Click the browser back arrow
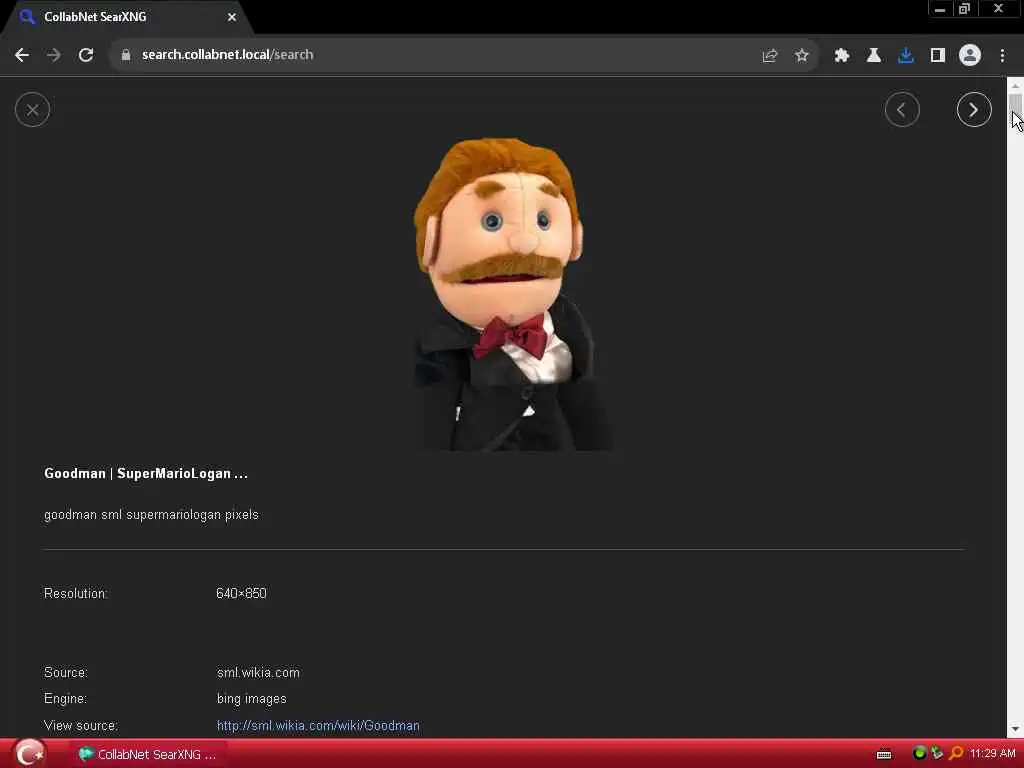 22,55
